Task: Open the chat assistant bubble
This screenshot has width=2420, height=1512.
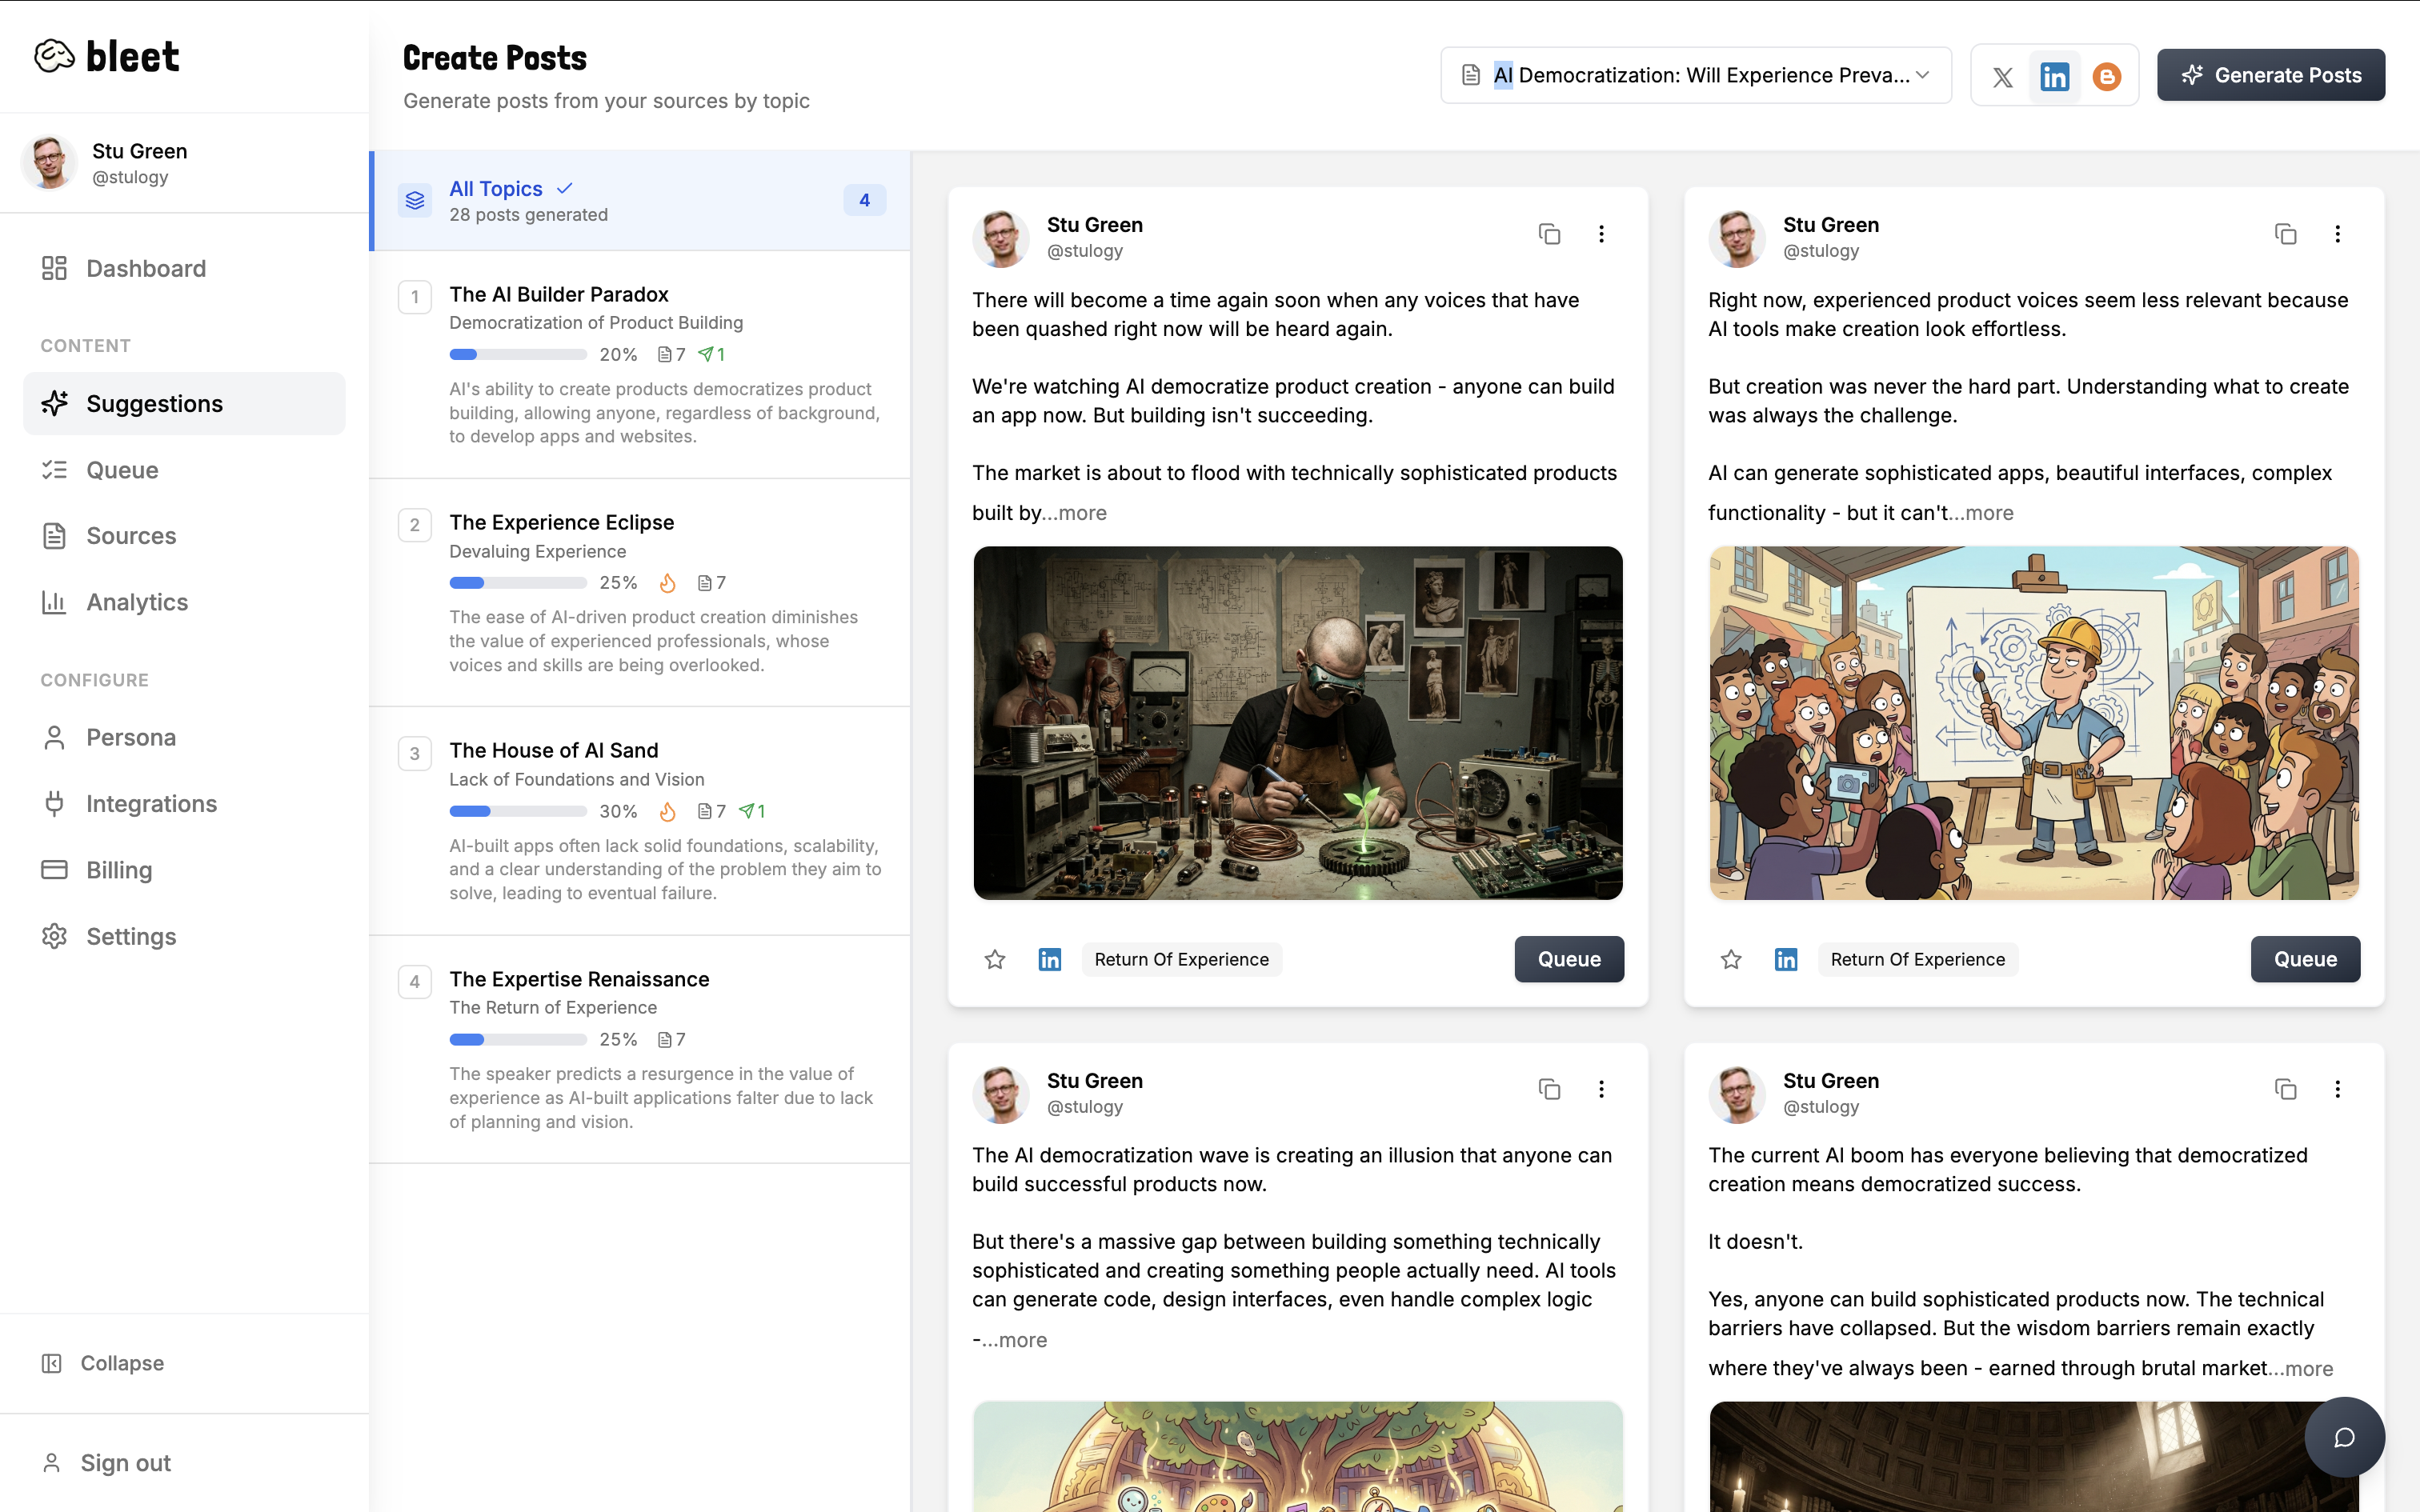Action: [x=2345, y=1437]
